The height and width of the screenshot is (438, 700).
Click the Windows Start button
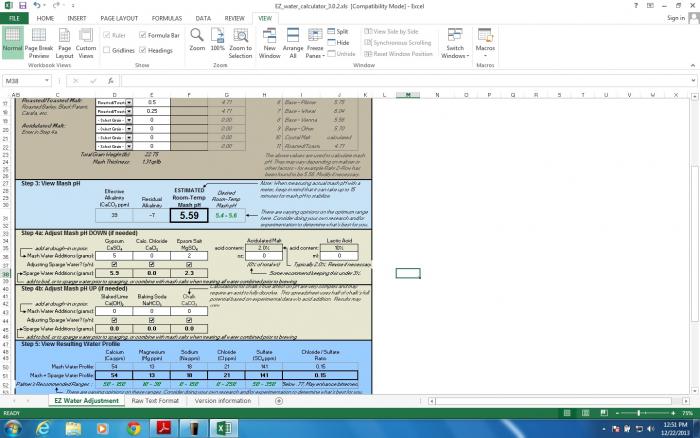point(12,429)
